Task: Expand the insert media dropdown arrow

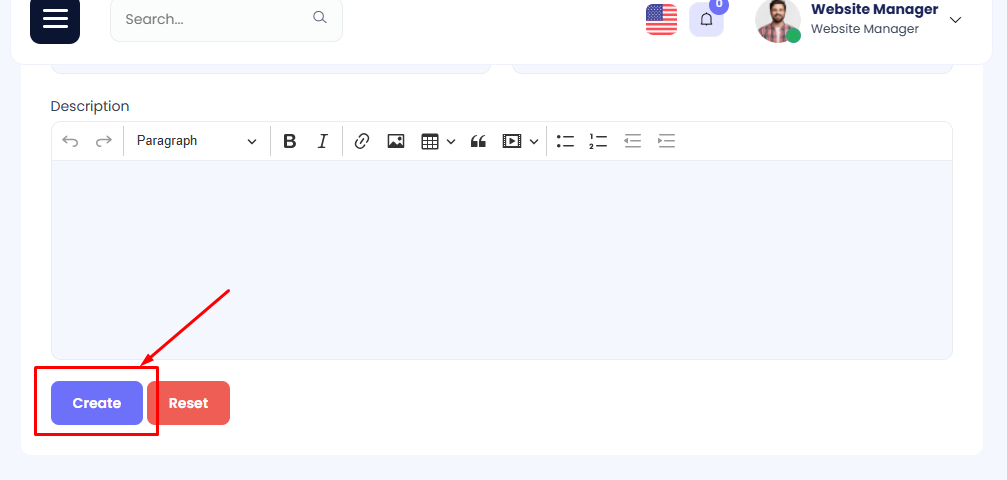Action: click(x=534, y=142)
